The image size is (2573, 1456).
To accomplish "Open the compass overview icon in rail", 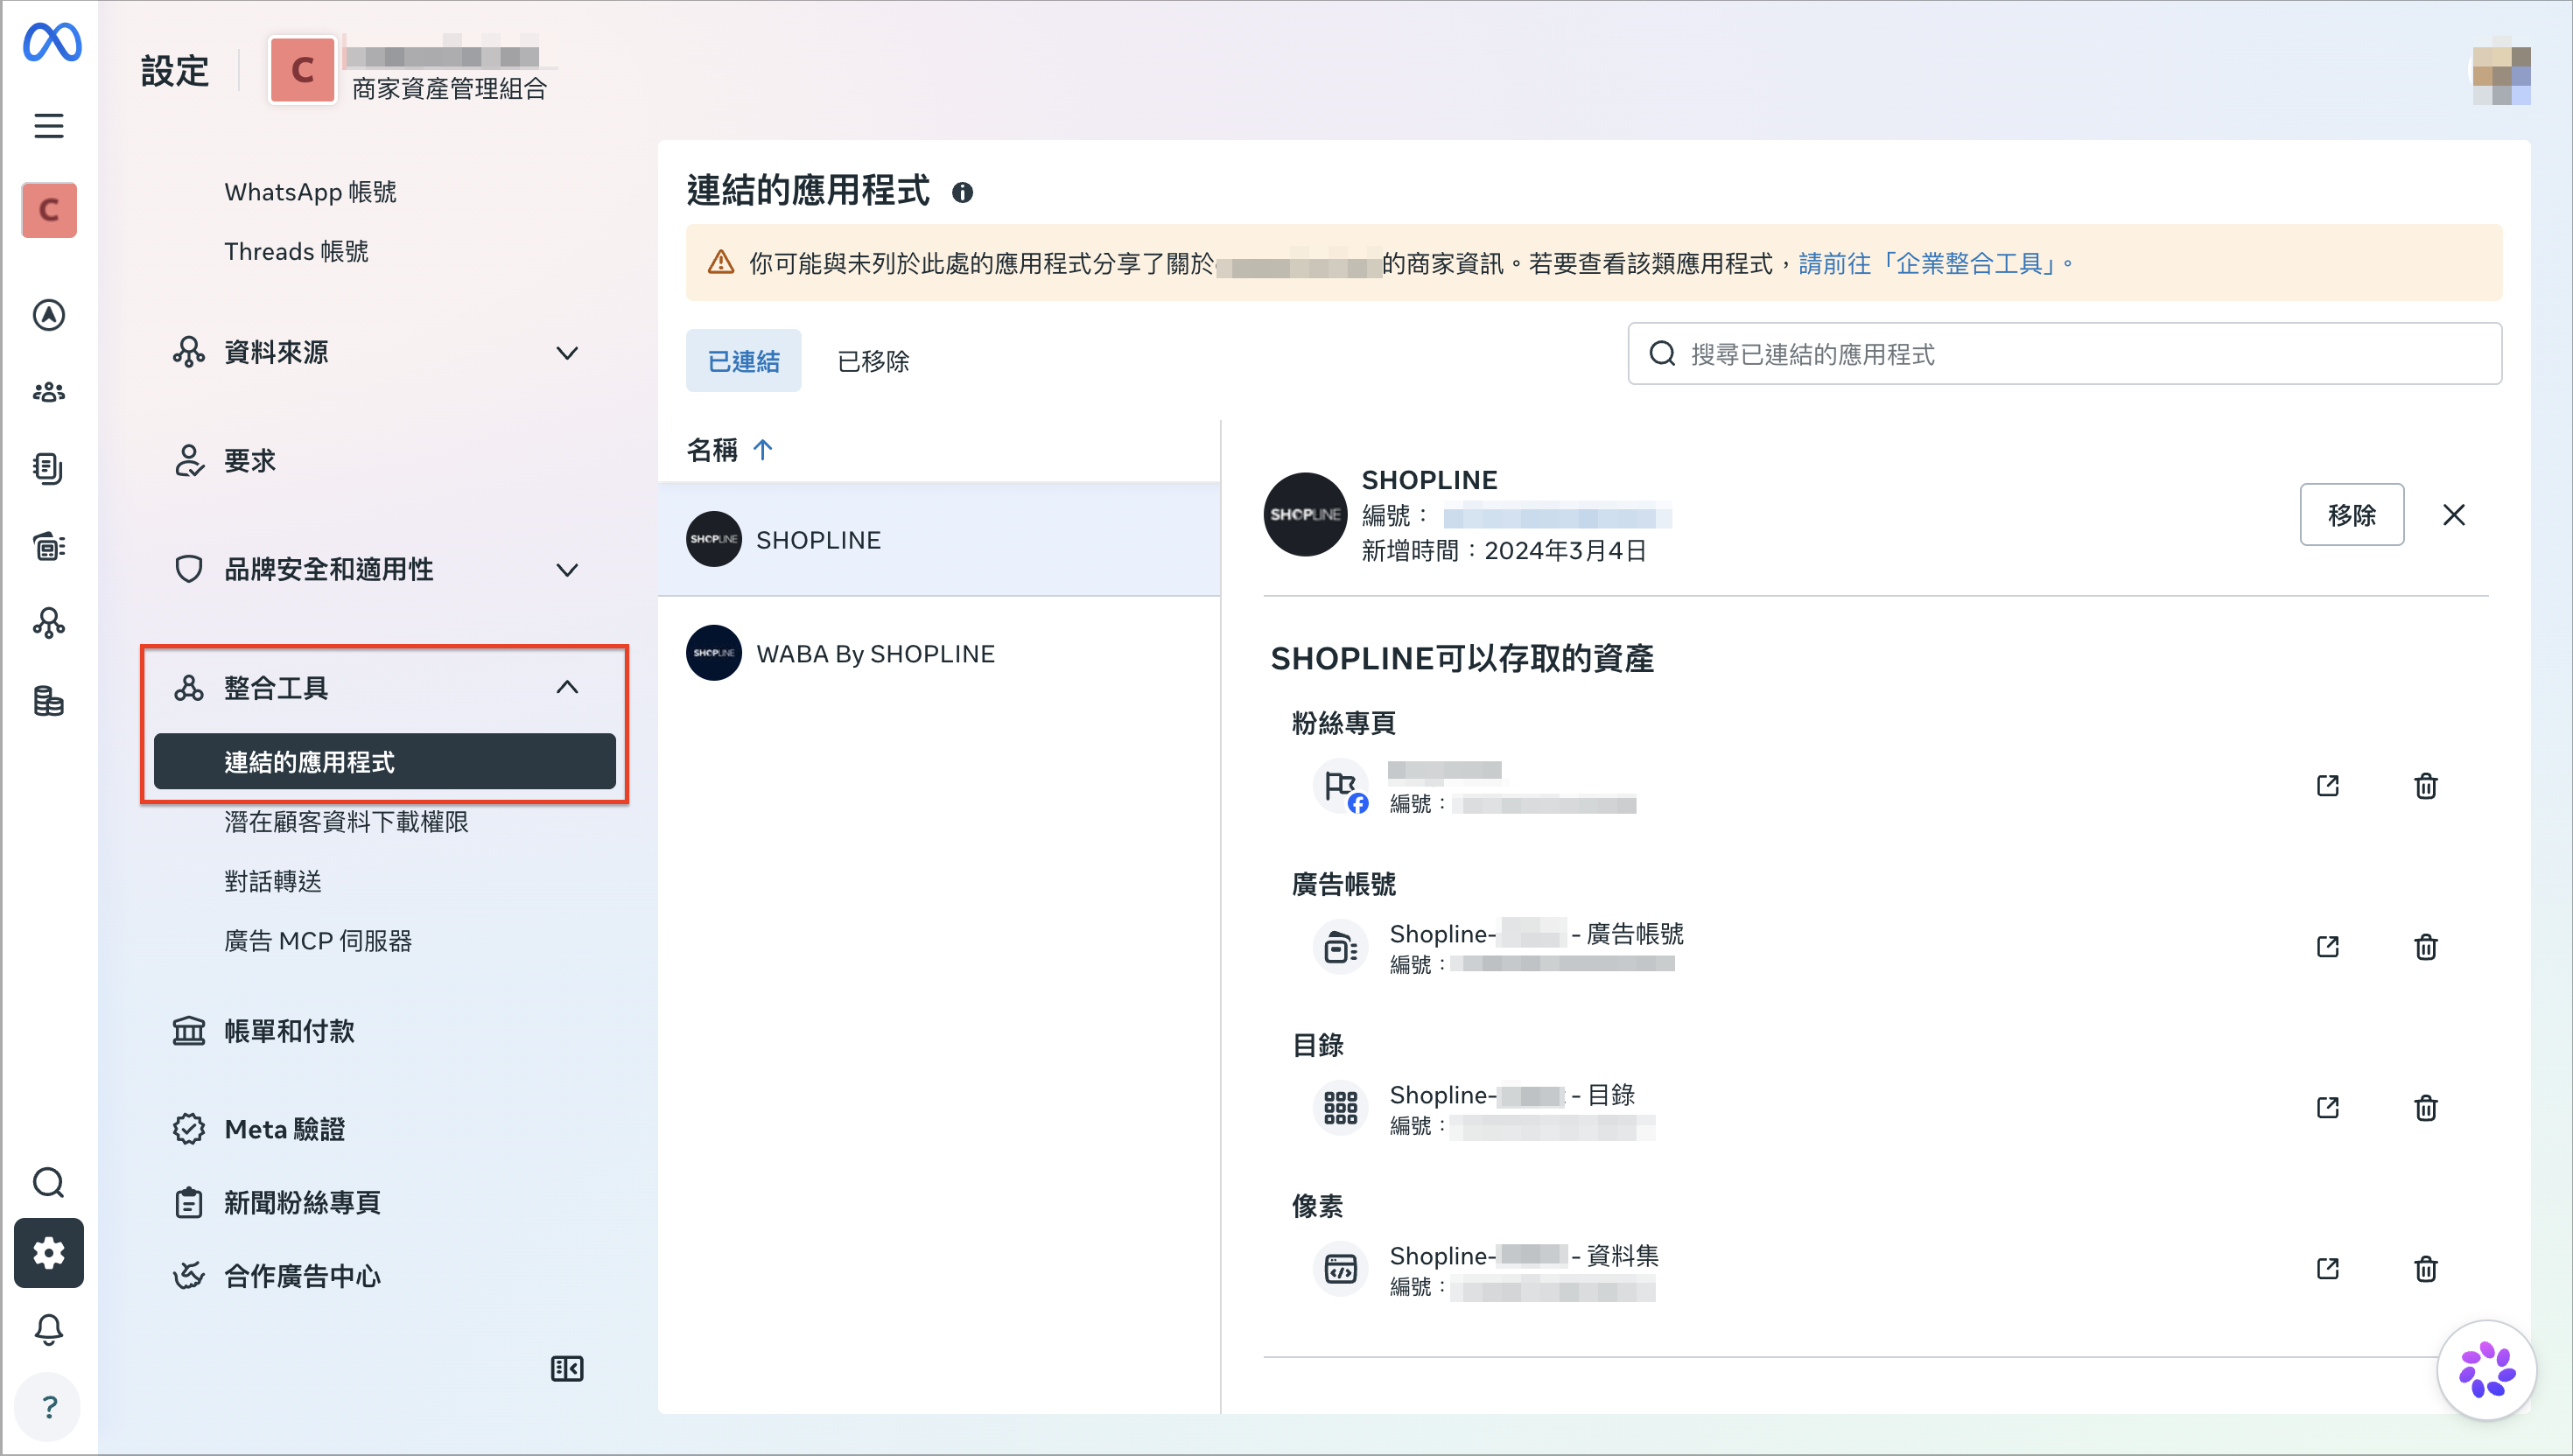I will [49, 315].
